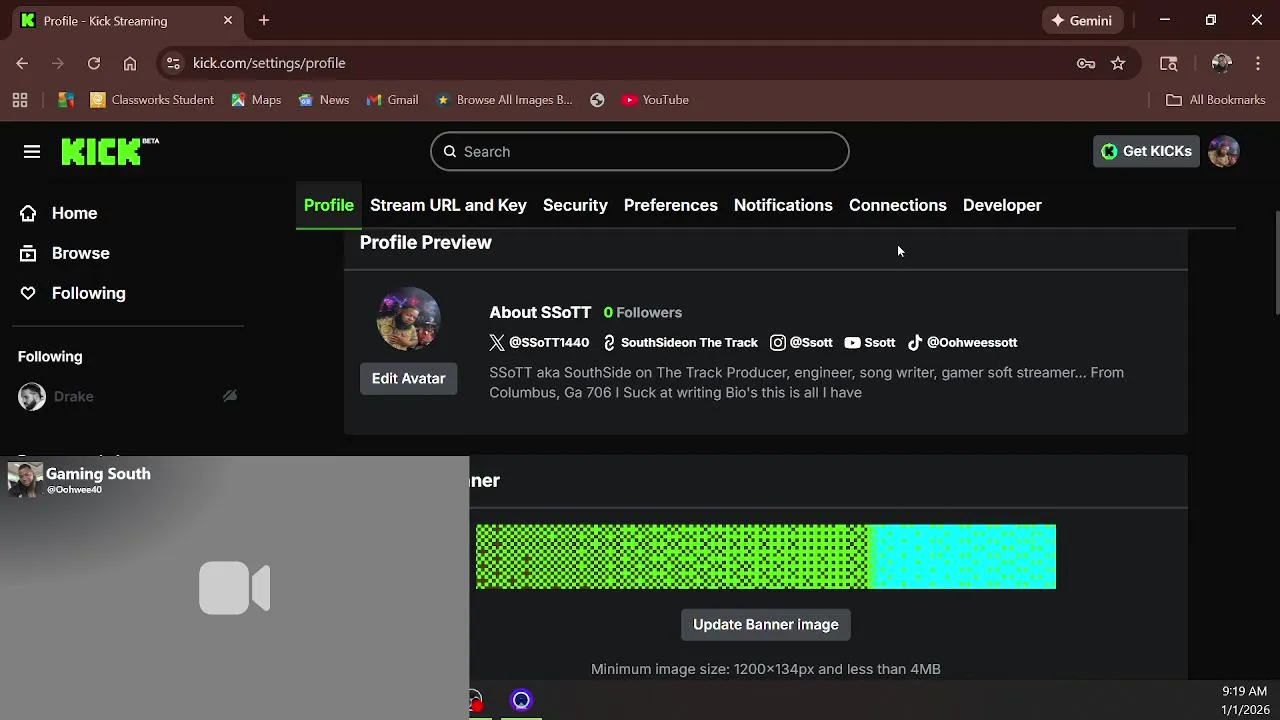Click the 0 Followers count
The height and width of the screenshot is (720, 1280).
click(642, 313)
